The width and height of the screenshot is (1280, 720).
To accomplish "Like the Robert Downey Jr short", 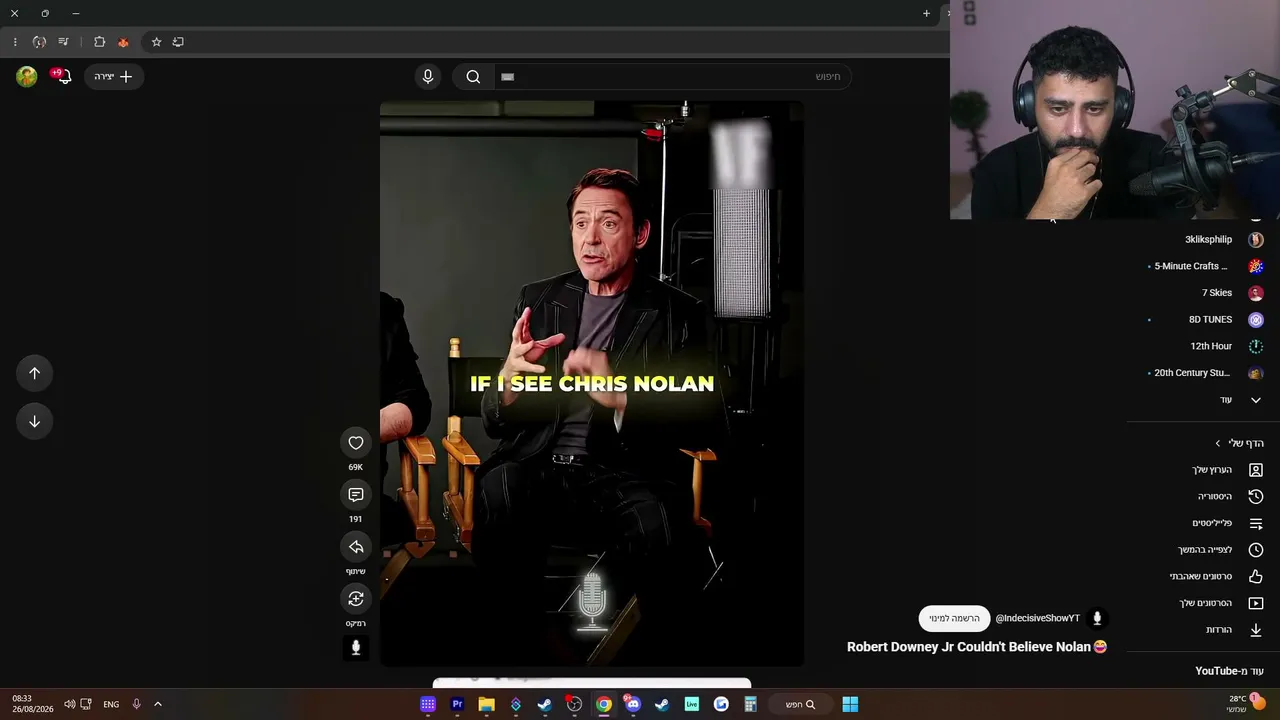I will tap(356, 443).
